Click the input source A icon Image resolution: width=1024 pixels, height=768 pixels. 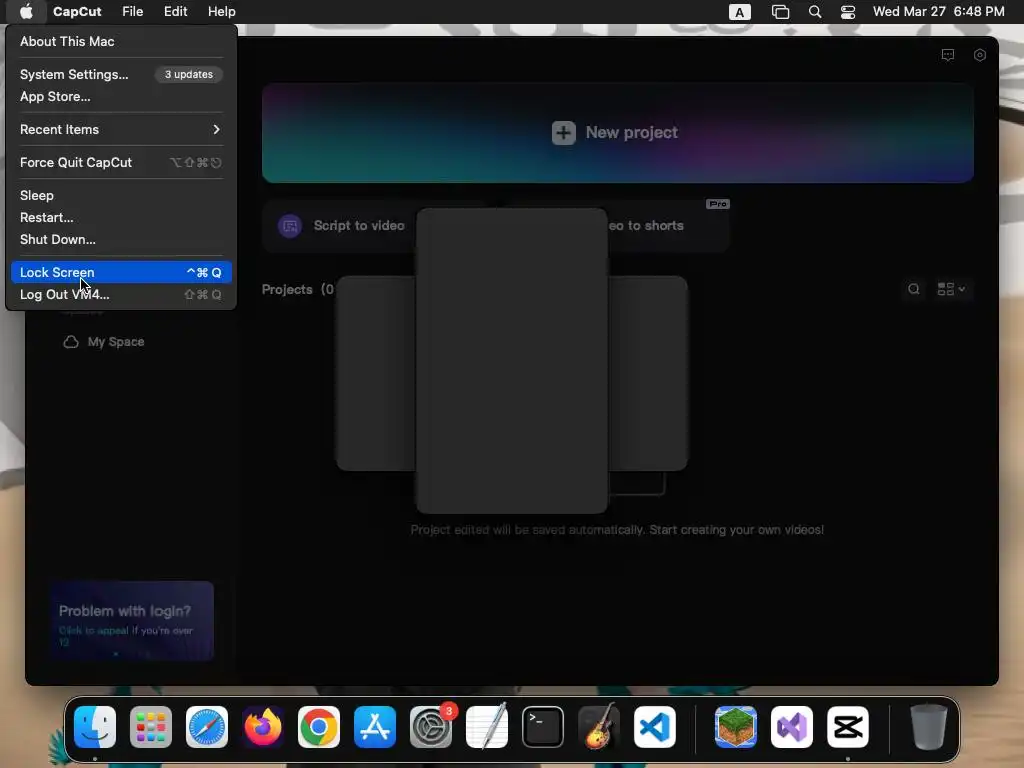739,12
